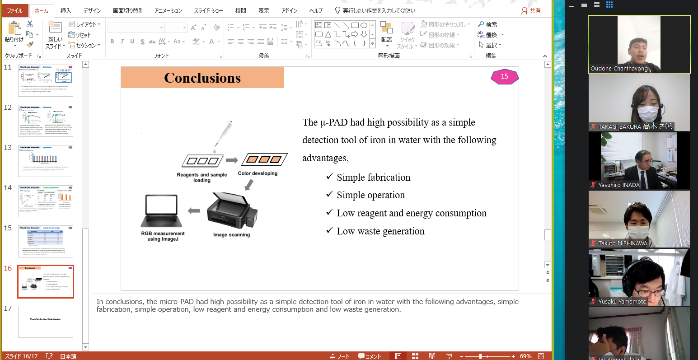Switch to the Animations tab

coord(168,10)
